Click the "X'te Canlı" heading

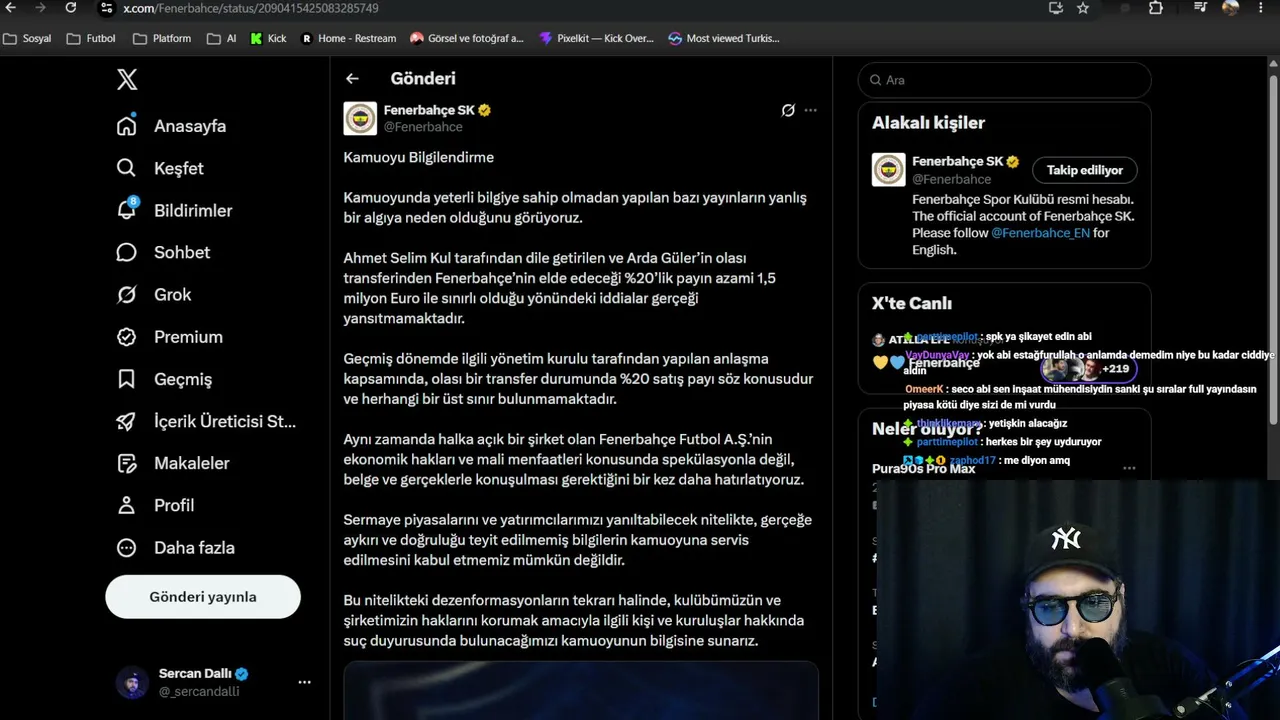912,303
